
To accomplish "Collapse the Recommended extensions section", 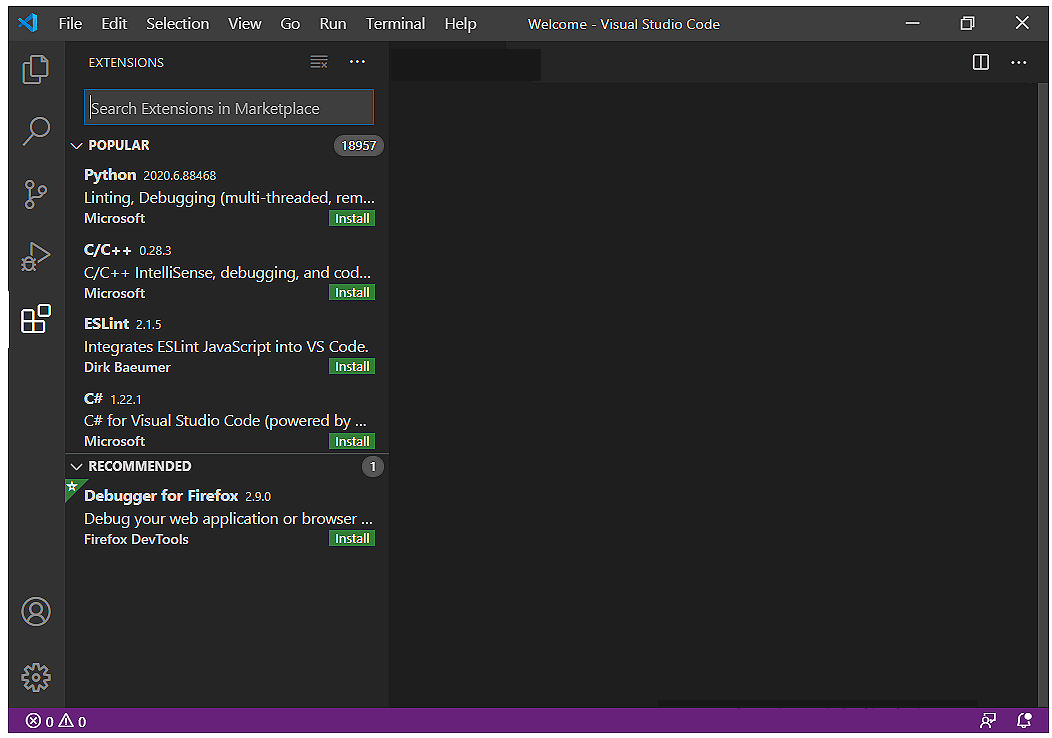I will tap(77, 467).
